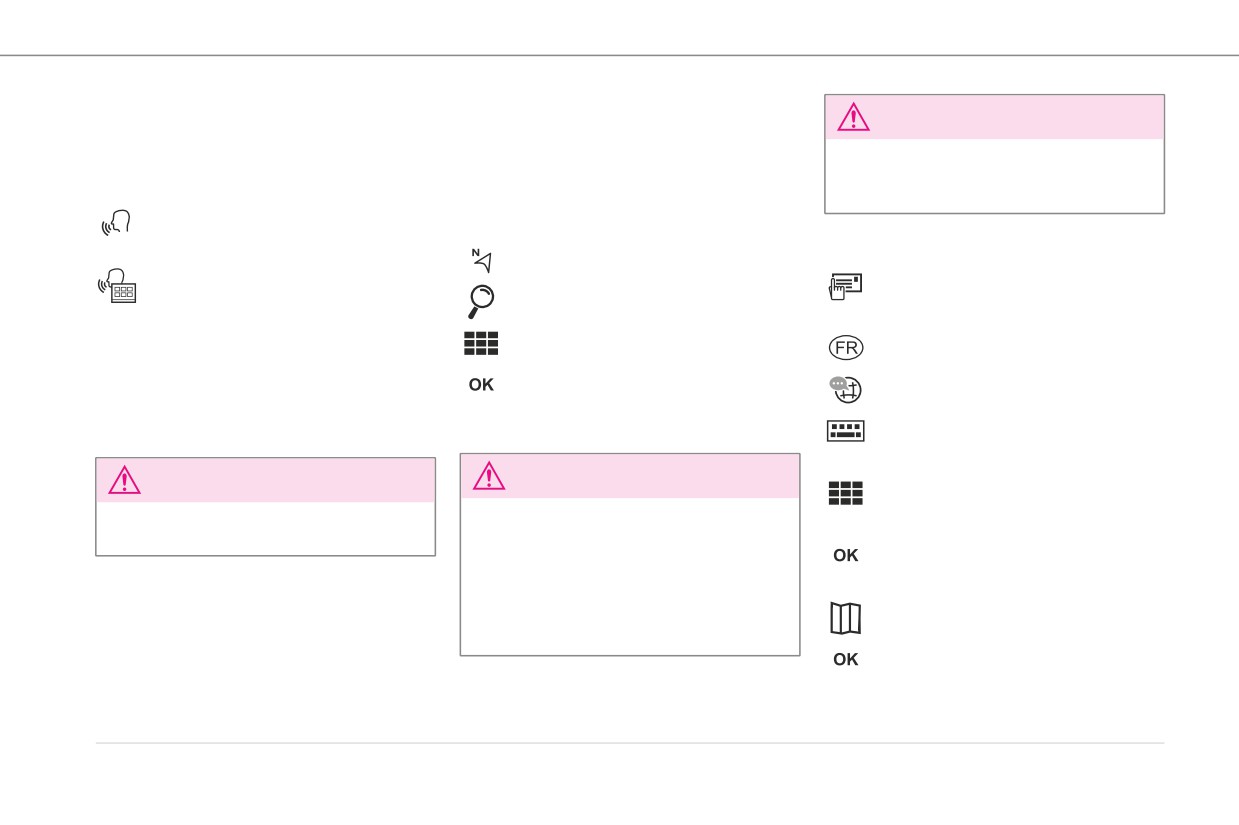Viewport: 1239px width, 825px height.
Task: Click white body of warning box under voice icons
Action: [265, 528]
